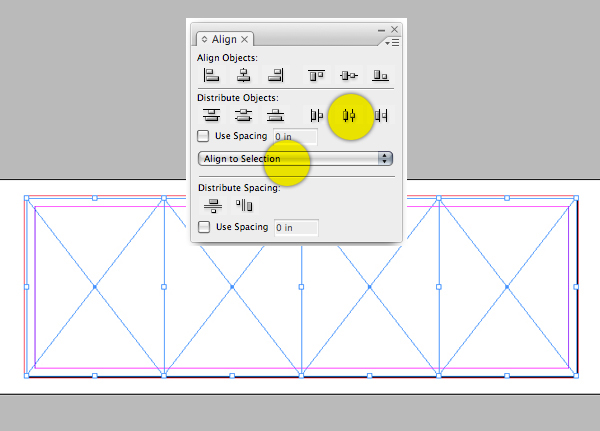Screen dimensions: 600x431
Task: Click left-middle handle of selection
Action: tap(26, 287)
